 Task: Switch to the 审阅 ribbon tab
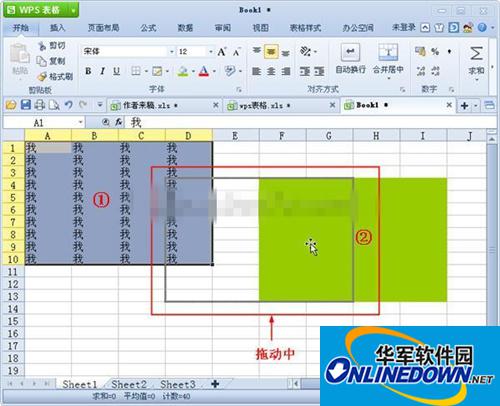coord(222,28)
